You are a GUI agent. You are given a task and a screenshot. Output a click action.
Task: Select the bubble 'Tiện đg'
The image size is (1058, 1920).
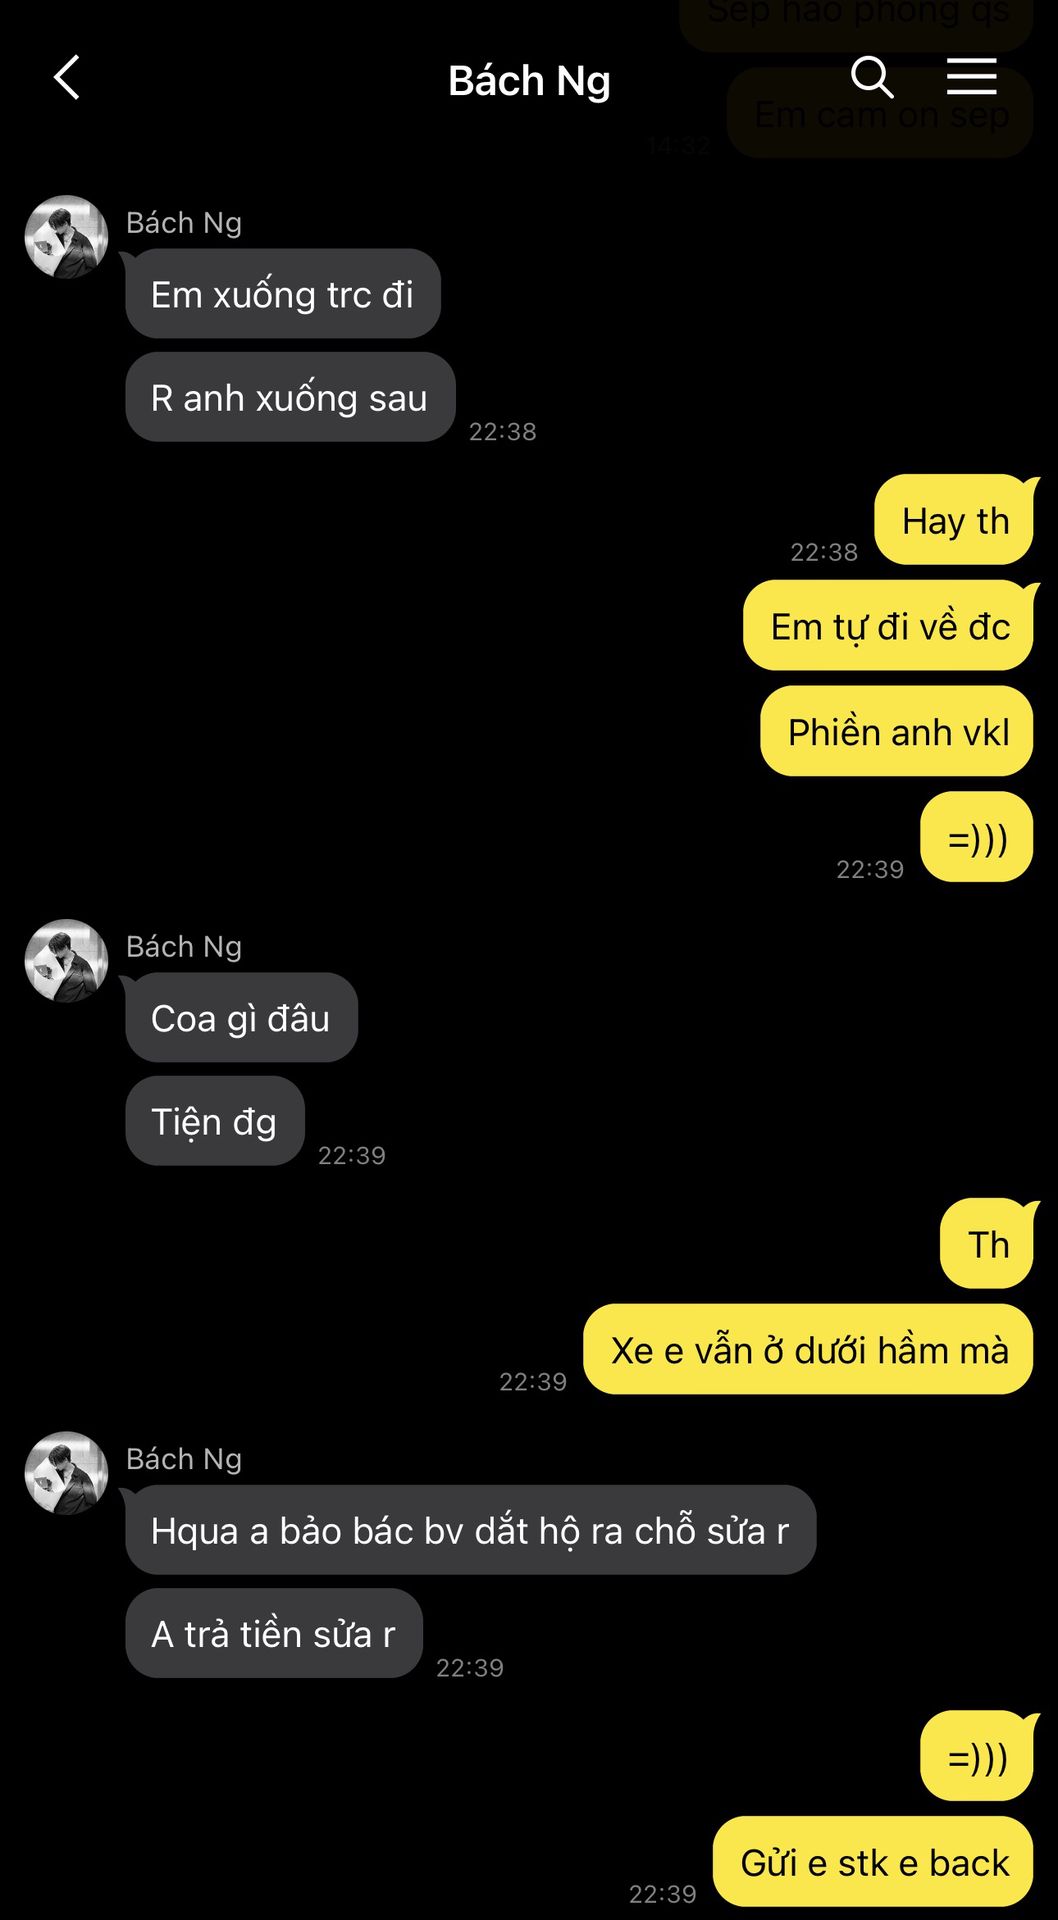click(x=215, y=1121)
